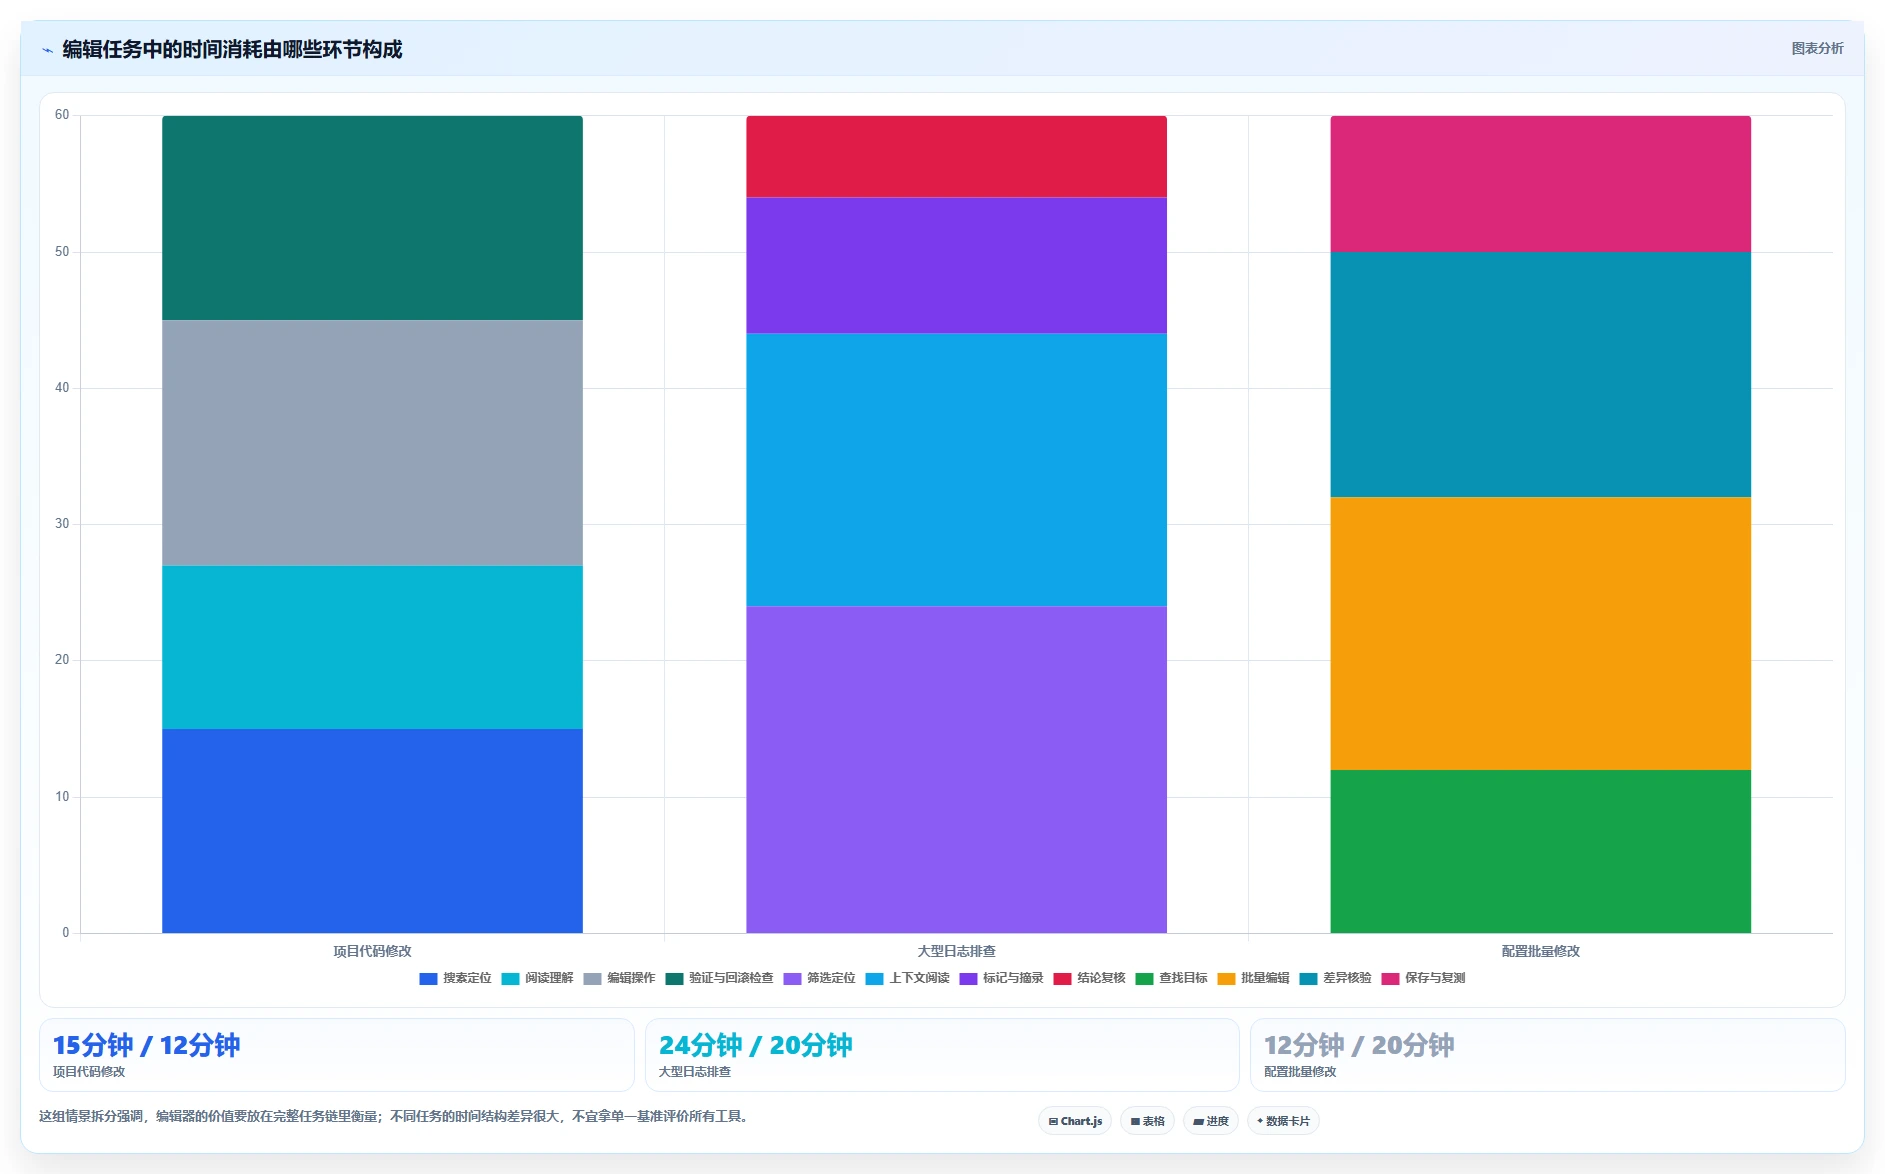Toggle the 查找目标 legend entry
The height and width of the screenshot is (1174, 1885).
coord(1171,978)
